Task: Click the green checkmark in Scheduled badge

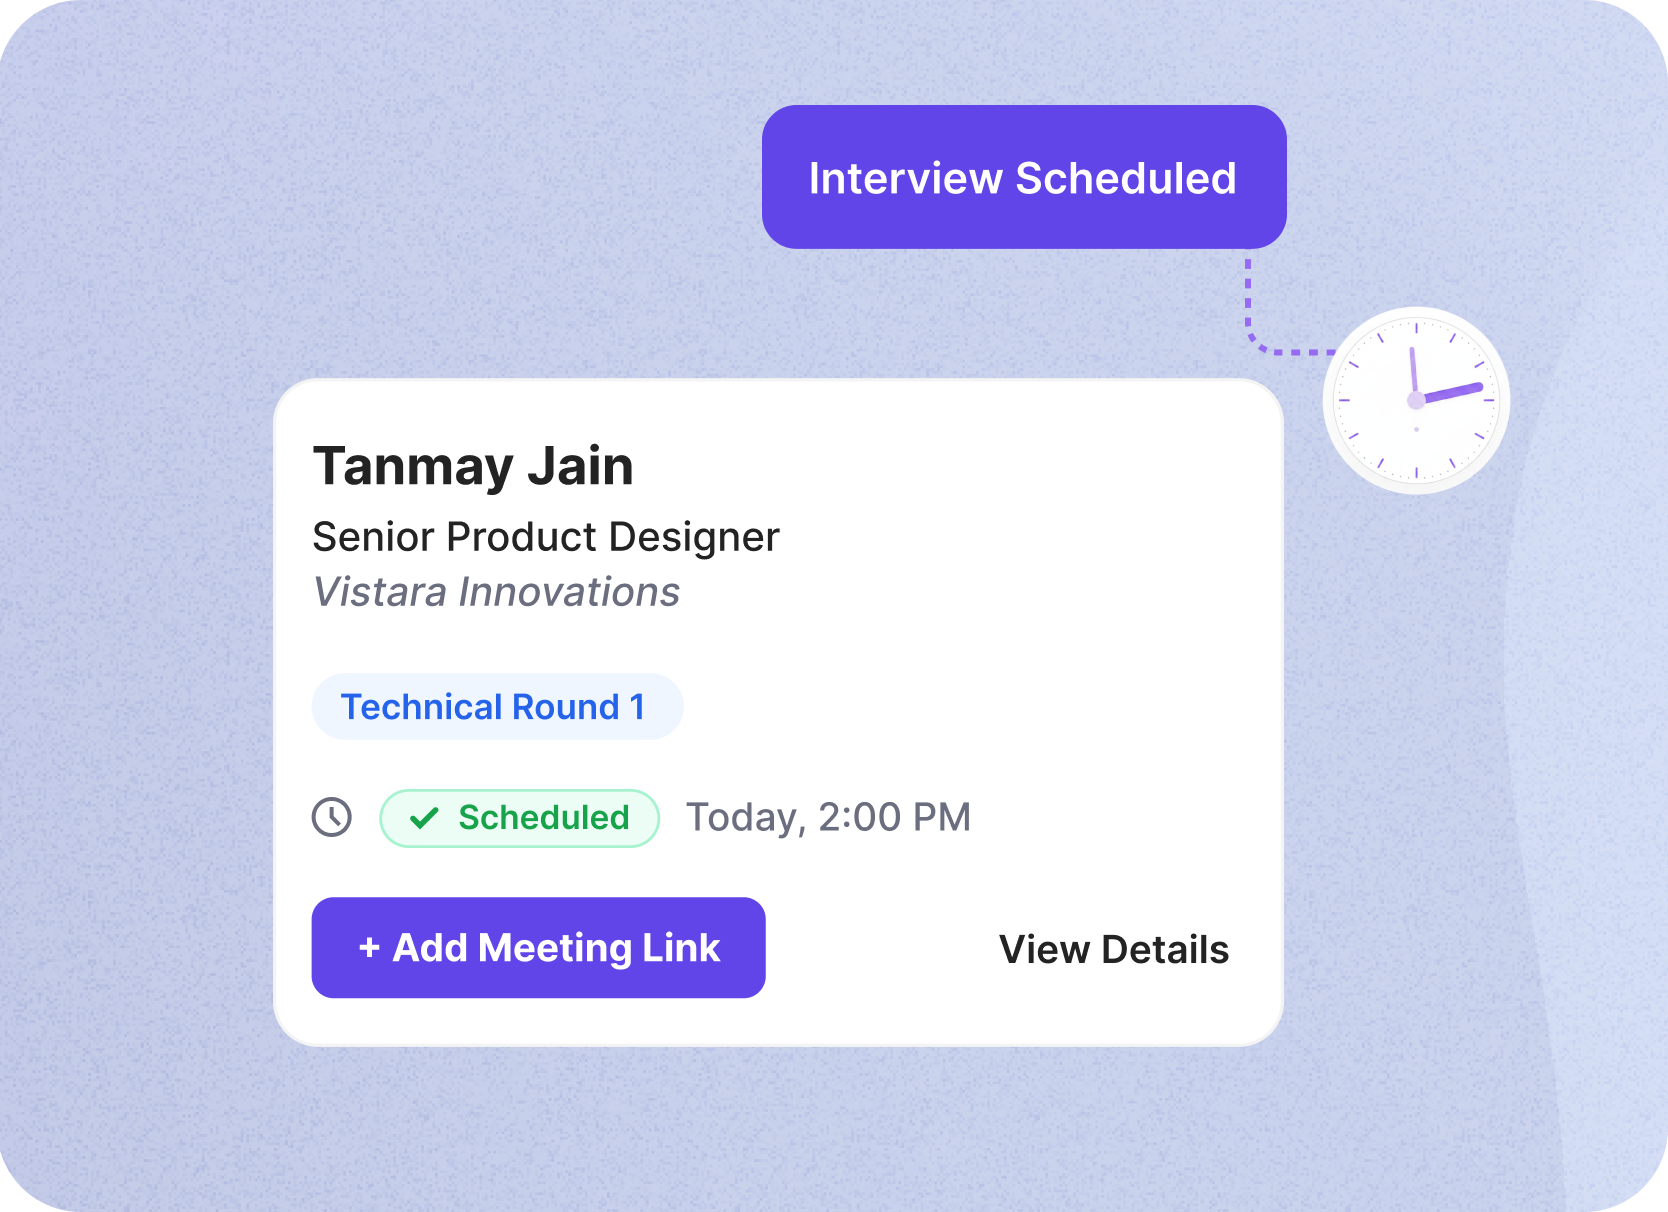Action: pos(425,818)
